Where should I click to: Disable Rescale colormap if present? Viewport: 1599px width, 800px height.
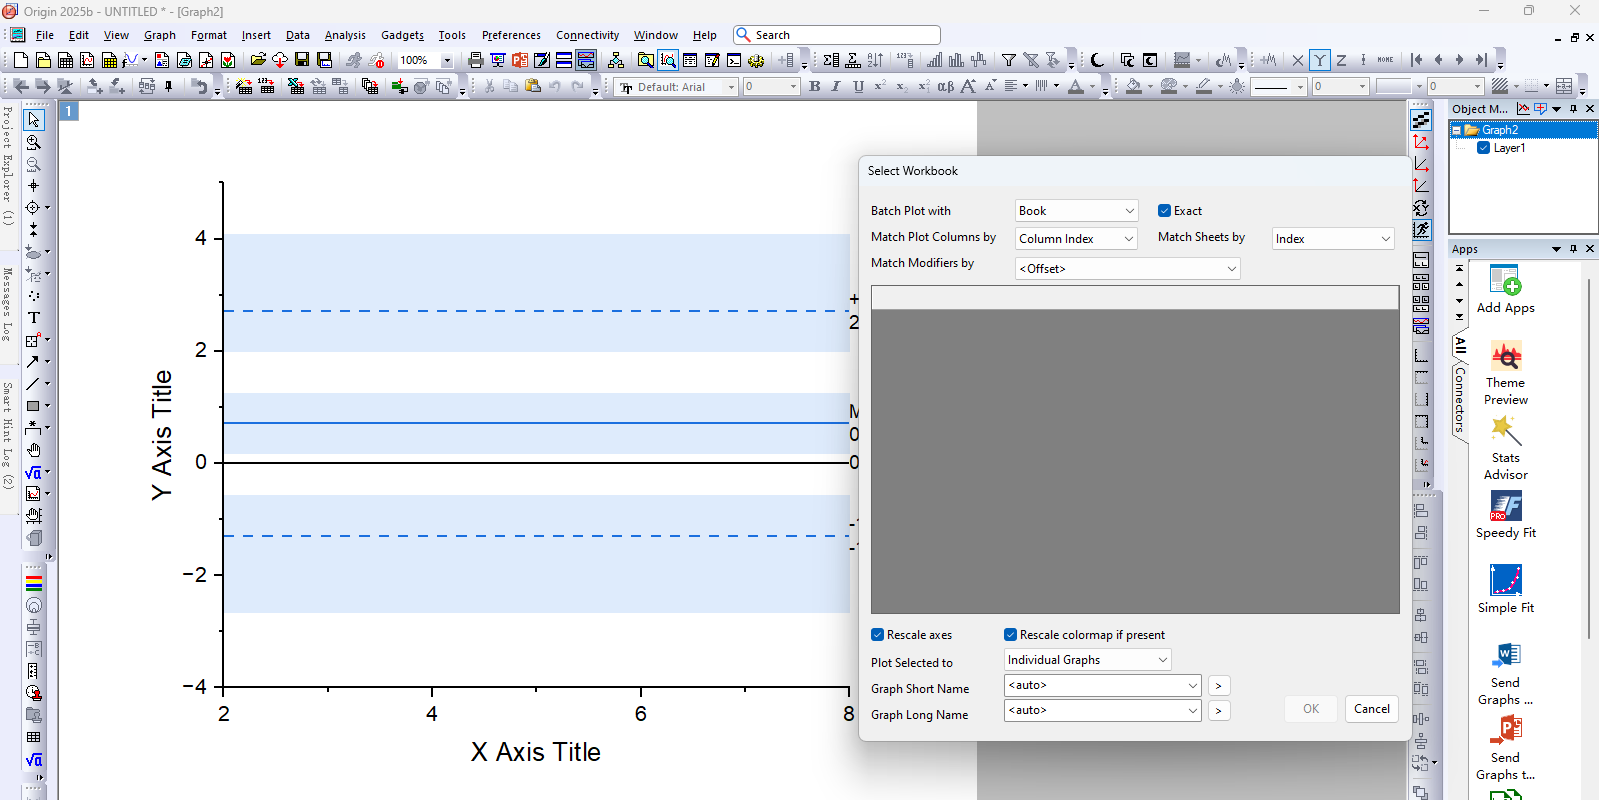click(1010, 635)
